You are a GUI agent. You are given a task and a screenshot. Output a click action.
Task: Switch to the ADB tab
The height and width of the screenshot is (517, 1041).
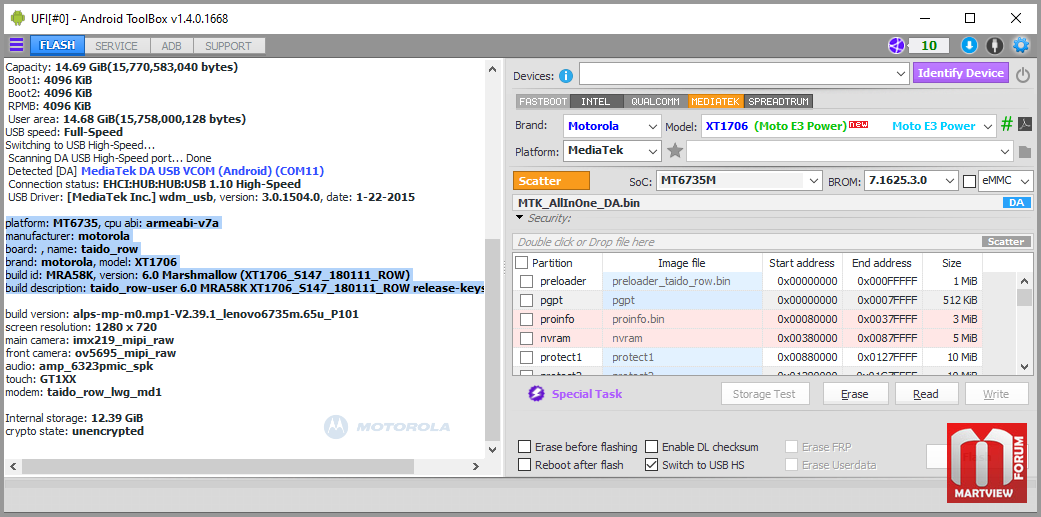tap(171, 46)
